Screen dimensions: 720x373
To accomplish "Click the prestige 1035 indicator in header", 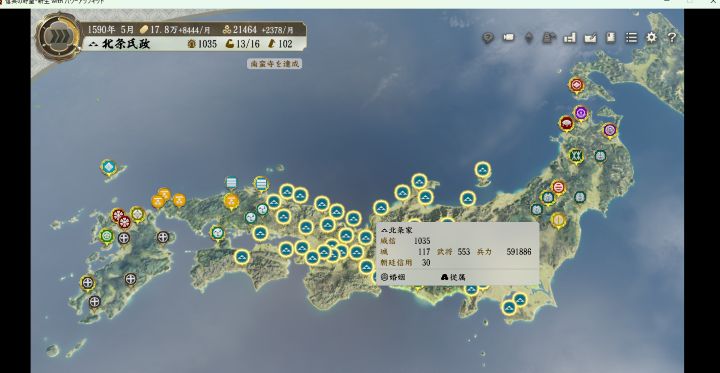I will 202,44.
